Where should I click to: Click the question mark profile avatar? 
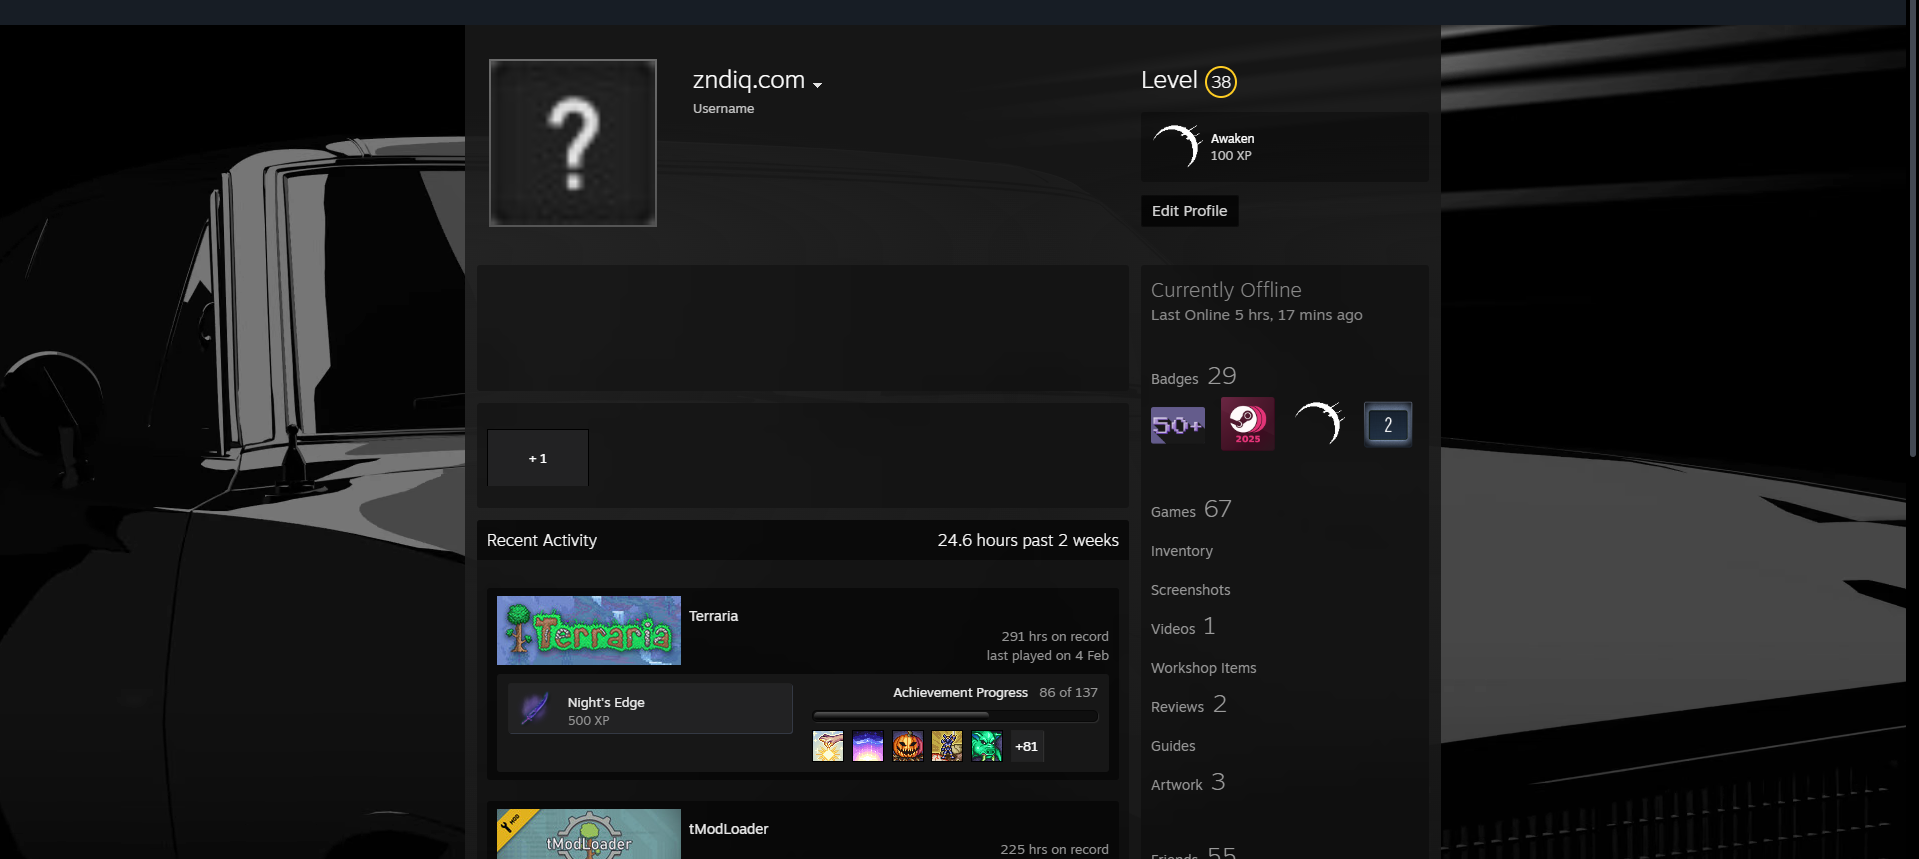pyautogui.click(x=573, y=143)
